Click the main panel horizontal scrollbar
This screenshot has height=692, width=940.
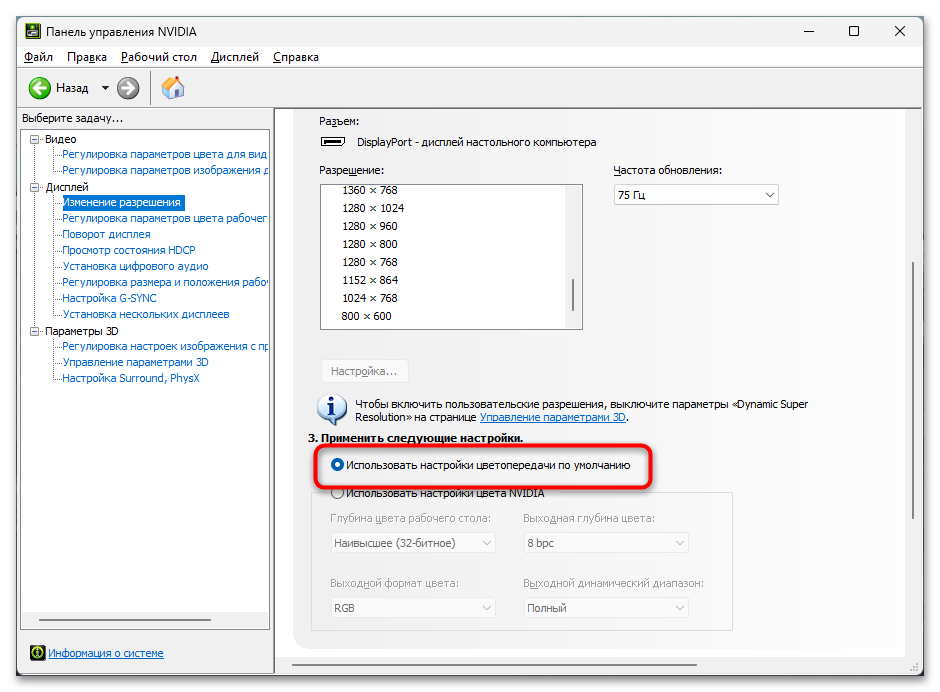(495, 664)
